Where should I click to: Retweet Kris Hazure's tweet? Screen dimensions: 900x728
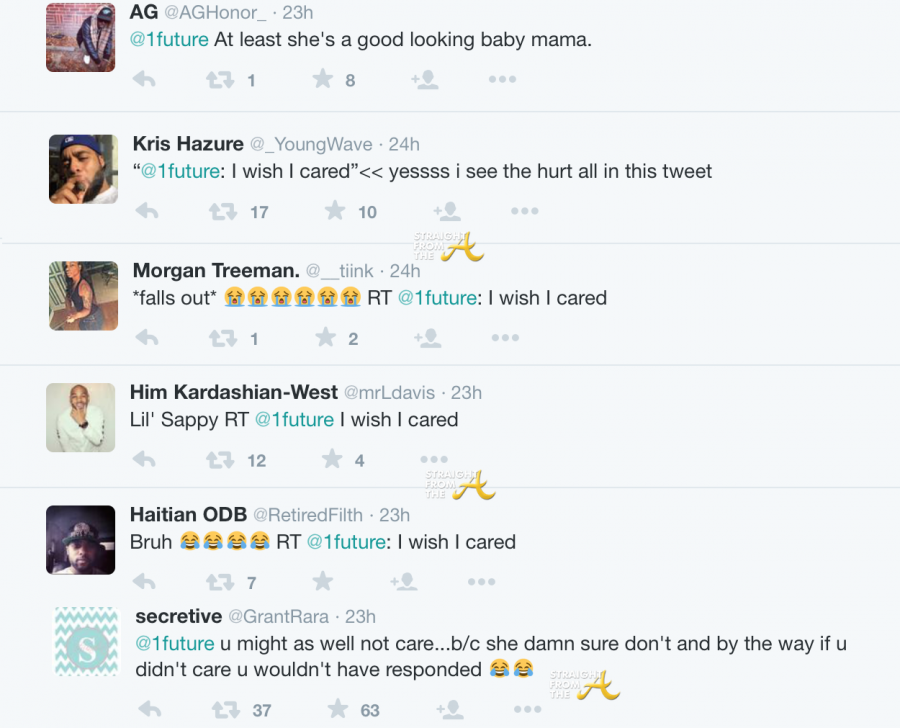[223, 211]
